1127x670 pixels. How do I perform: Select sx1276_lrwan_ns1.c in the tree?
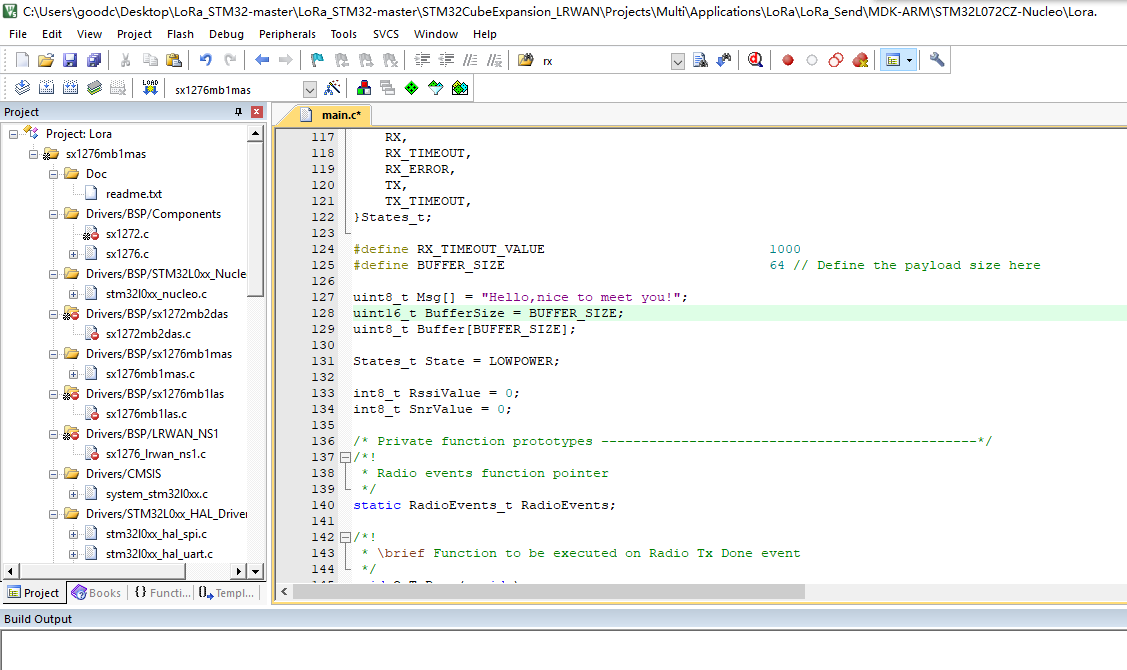click(x=155, y=454)
